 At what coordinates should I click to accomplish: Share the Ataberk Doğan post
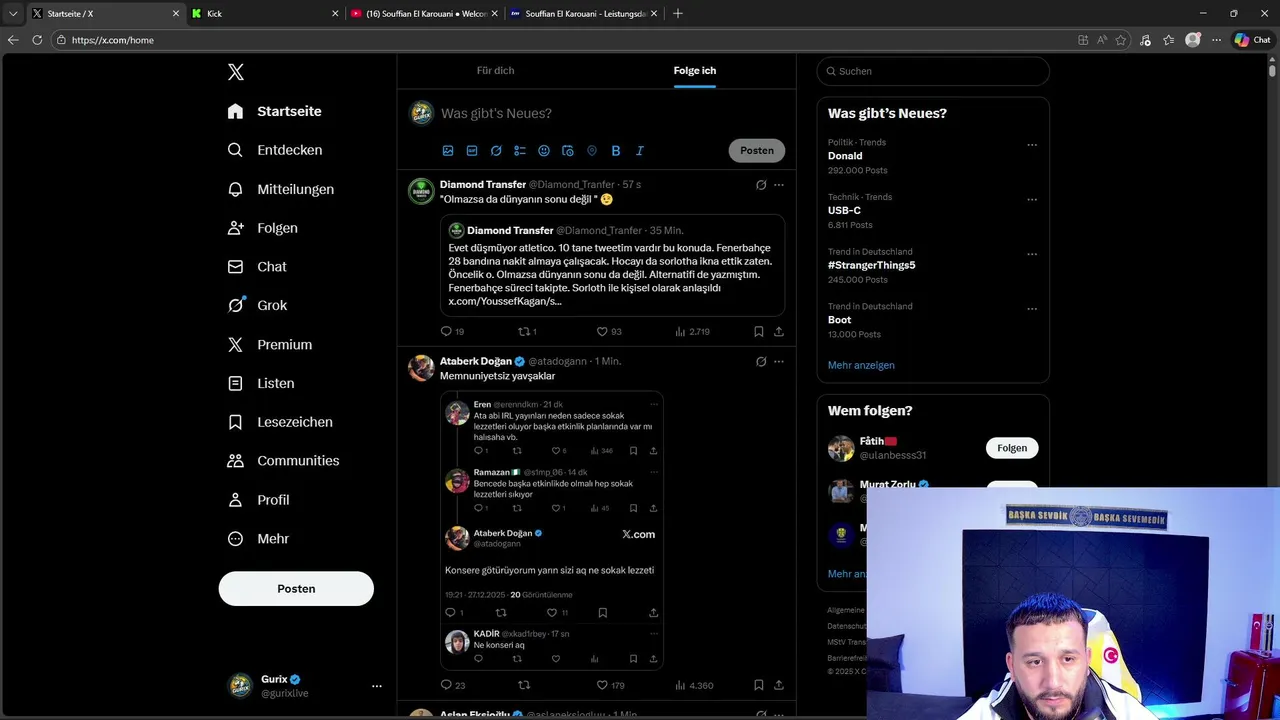779,685
